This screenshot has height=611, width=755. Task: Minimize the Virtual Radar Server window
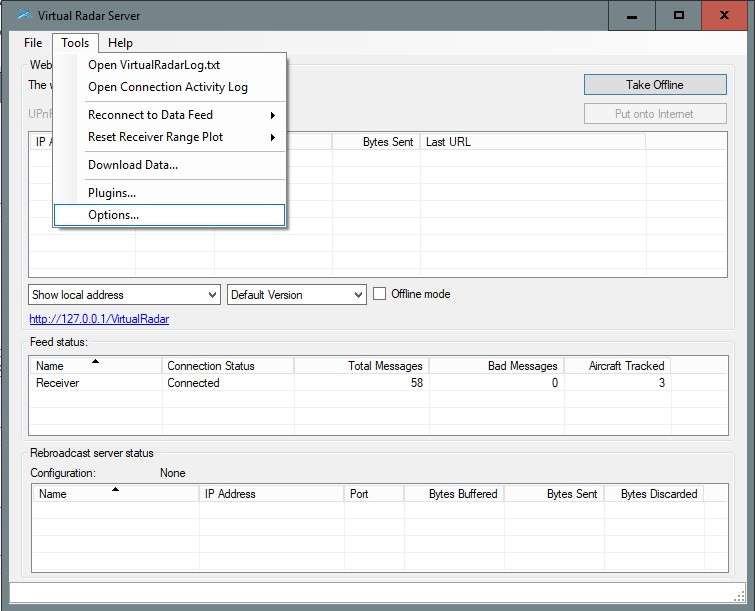(x=632, y=16)
